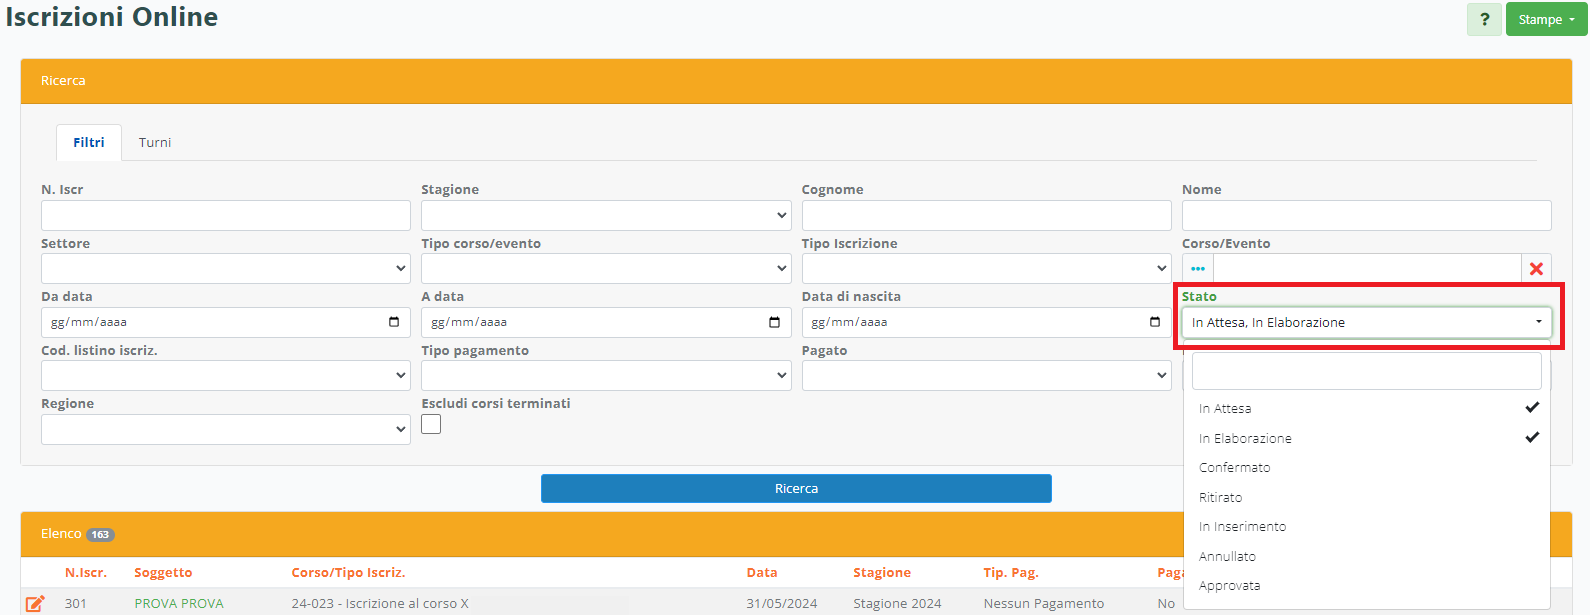Expand the Tipo pagamento dropdown
Image resolution: width=1590 pixels, height=615 pixels.
click(x=605, y=376)
